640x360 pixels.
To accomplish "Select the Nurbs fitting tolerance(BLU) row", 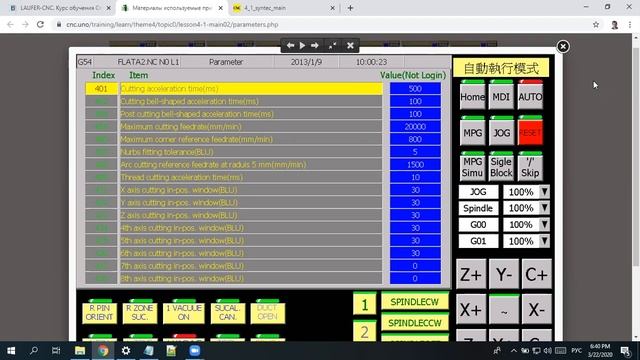I will pos(234,152).
